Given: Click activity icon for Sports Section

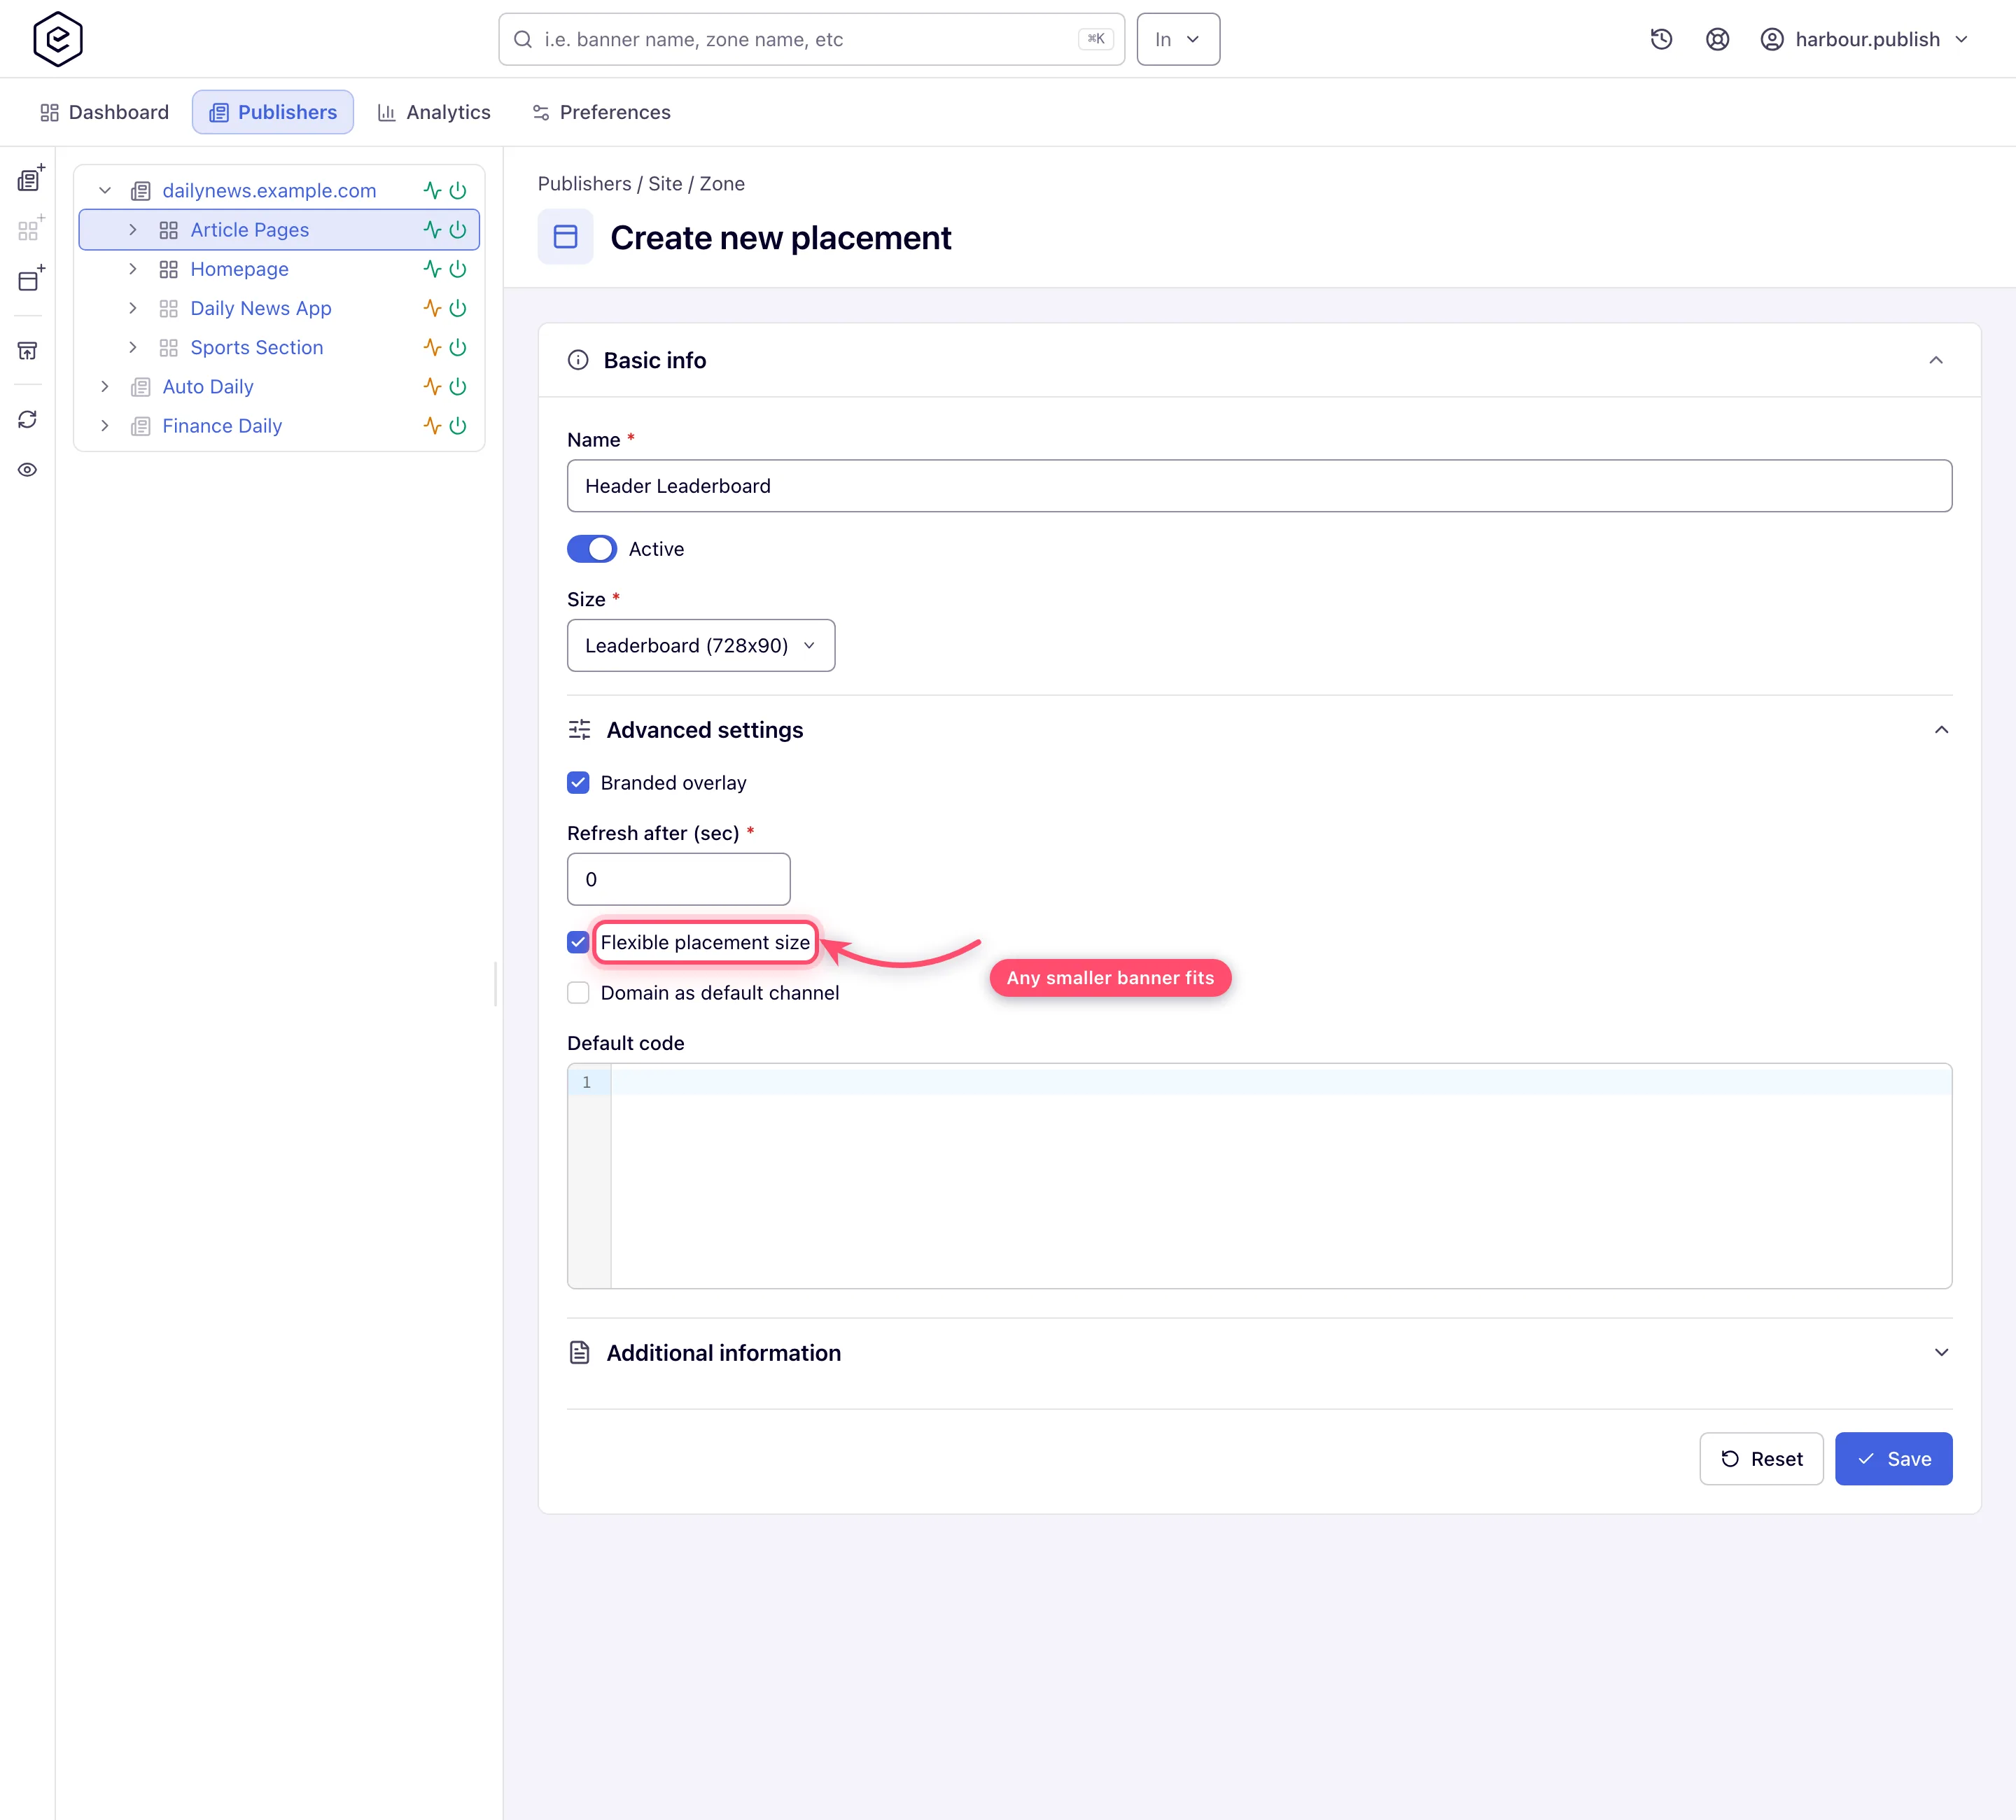Looking at the screenshot, I should tap(432, 347).
